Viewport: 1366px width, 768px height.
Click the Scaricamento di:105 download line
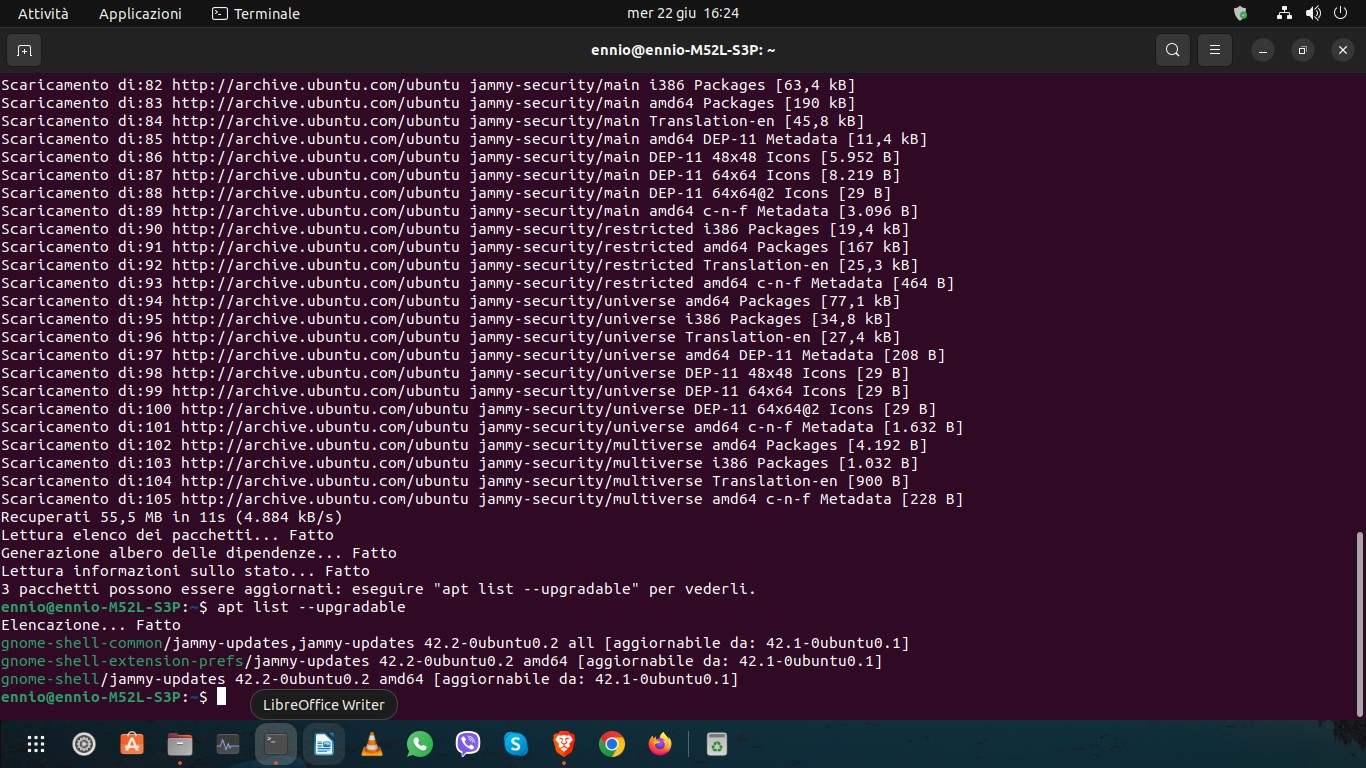click(x=482, y=499)
